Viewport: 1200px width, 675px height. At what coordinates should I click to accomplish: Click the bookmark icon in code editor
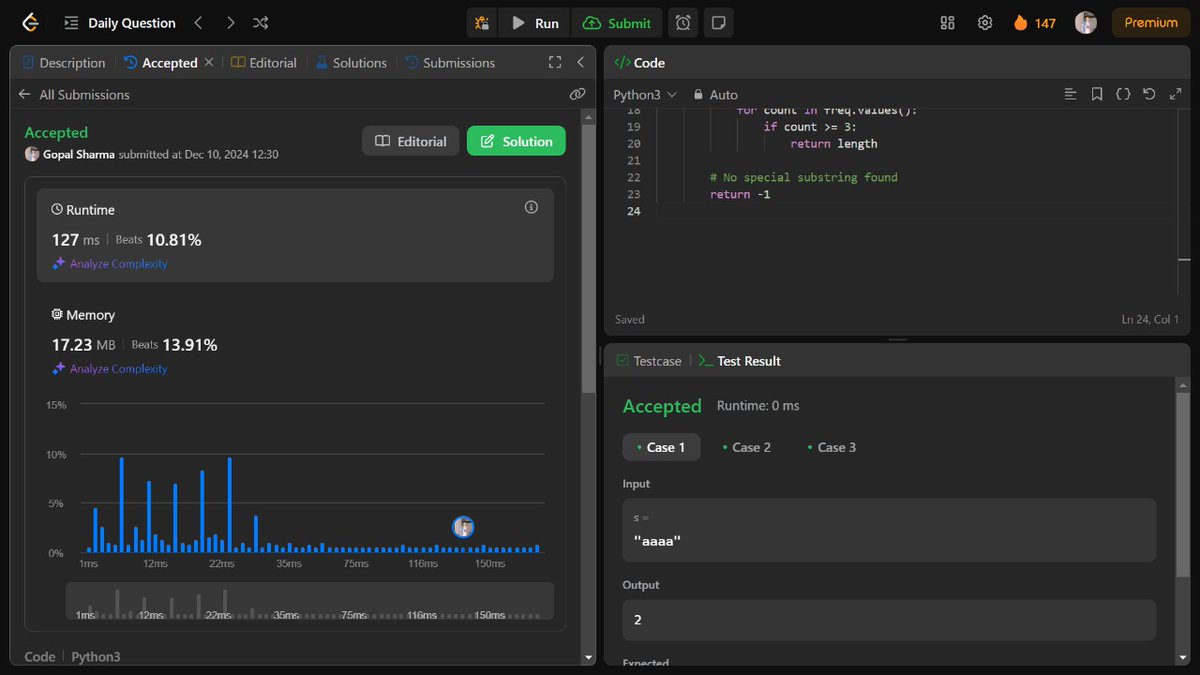point(1097,94)
